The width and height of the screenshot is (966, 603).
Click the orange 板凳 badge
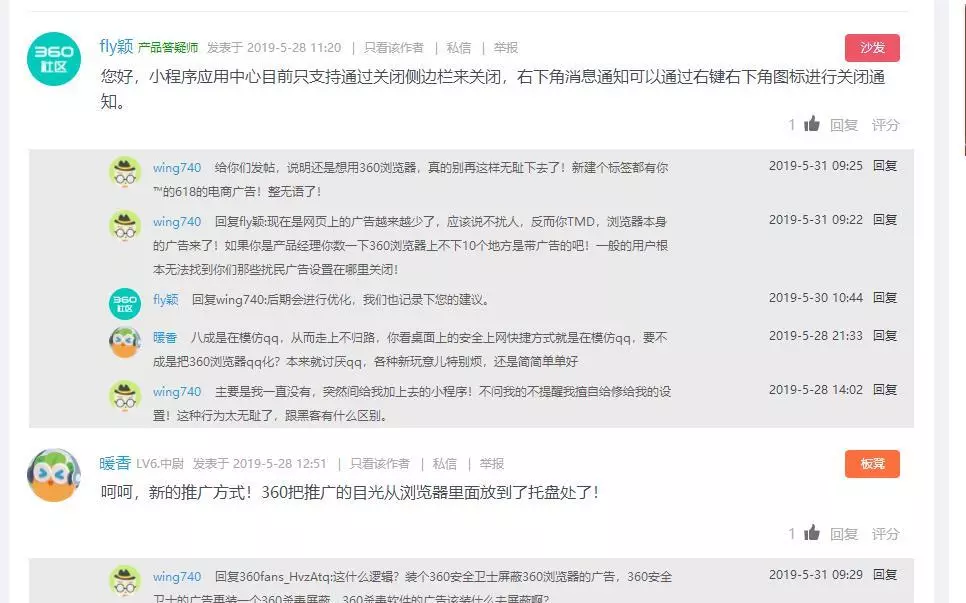point(872,464)
